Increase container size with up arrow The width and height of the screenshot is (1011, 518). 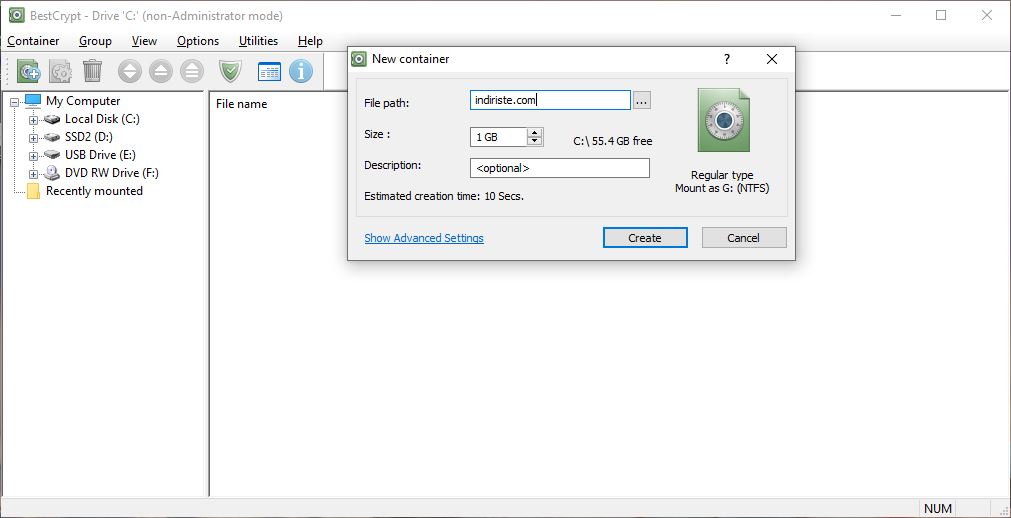click(535, 132)
